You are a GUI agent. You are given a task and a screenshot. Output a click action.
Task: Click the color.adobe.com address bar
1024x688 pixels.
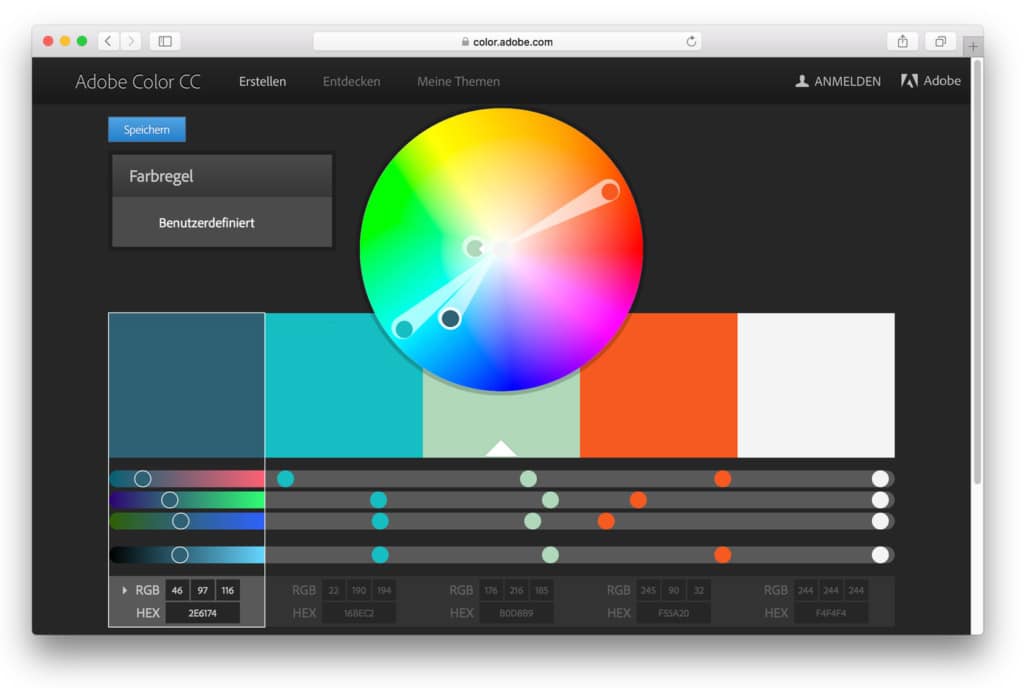[x=507, y=41]
